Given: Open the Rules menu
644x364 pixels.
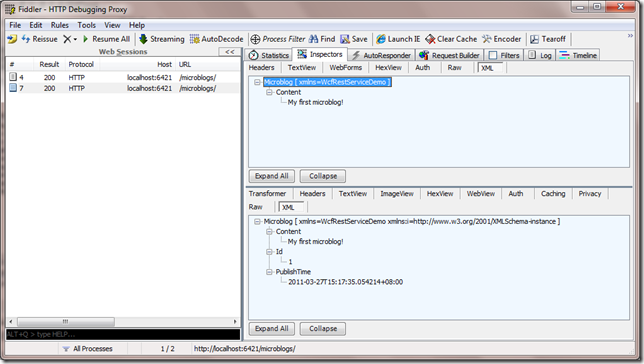Looking at the screenshot, I should click(x=60, y=25).
